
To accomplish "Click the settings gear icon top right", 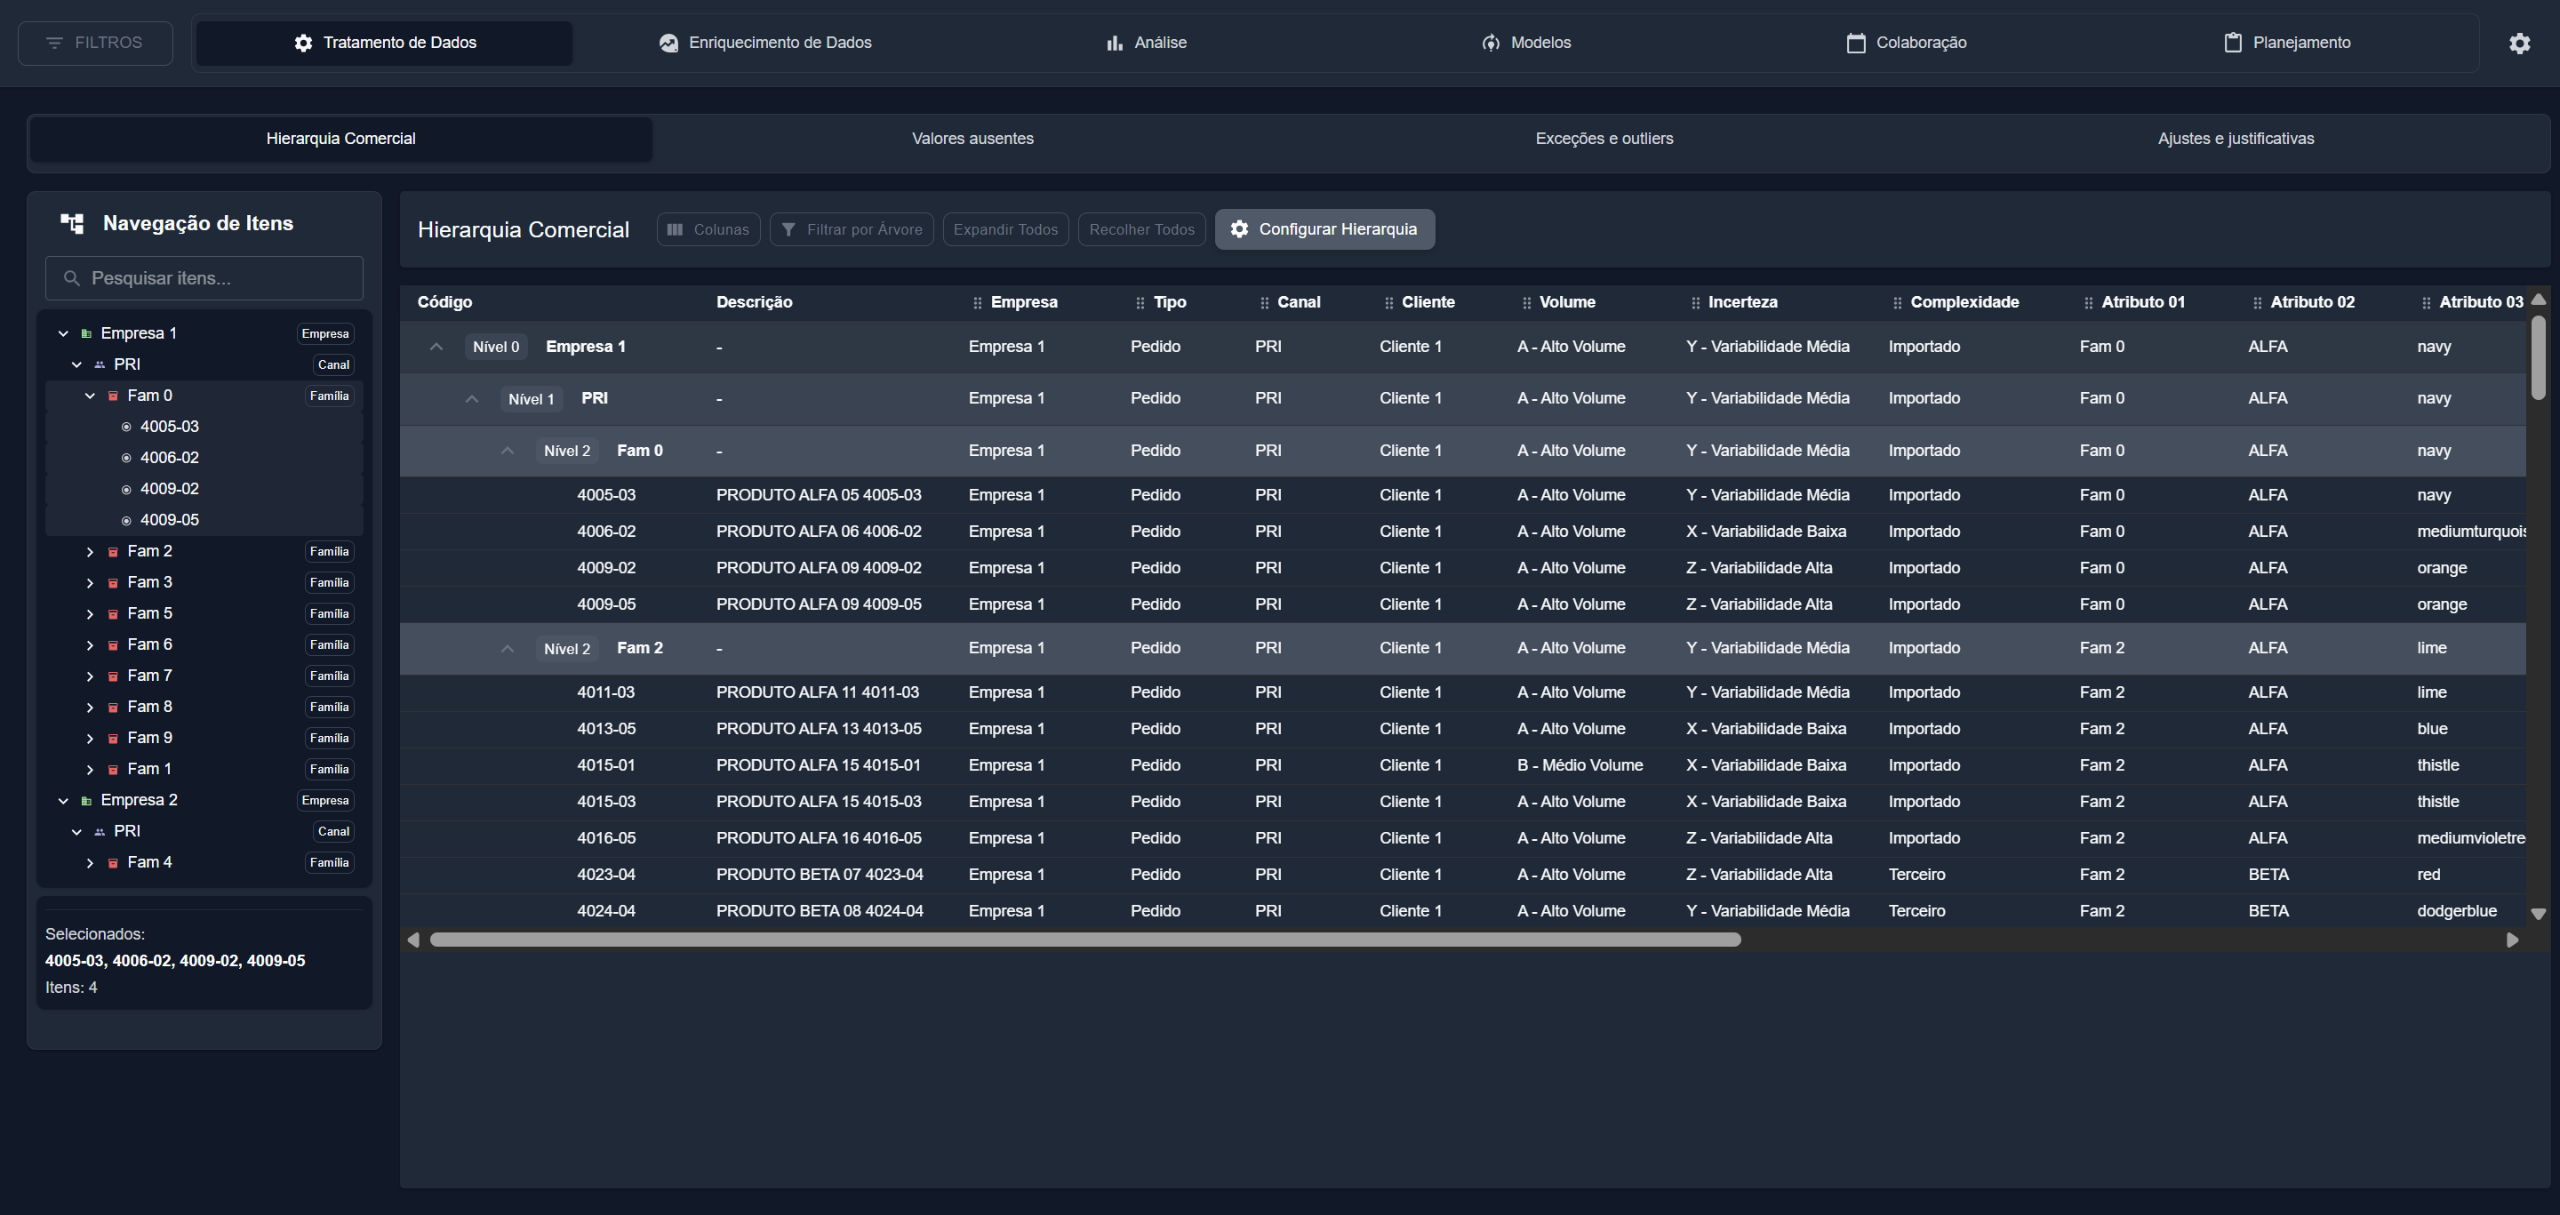I will (2519, 43).
